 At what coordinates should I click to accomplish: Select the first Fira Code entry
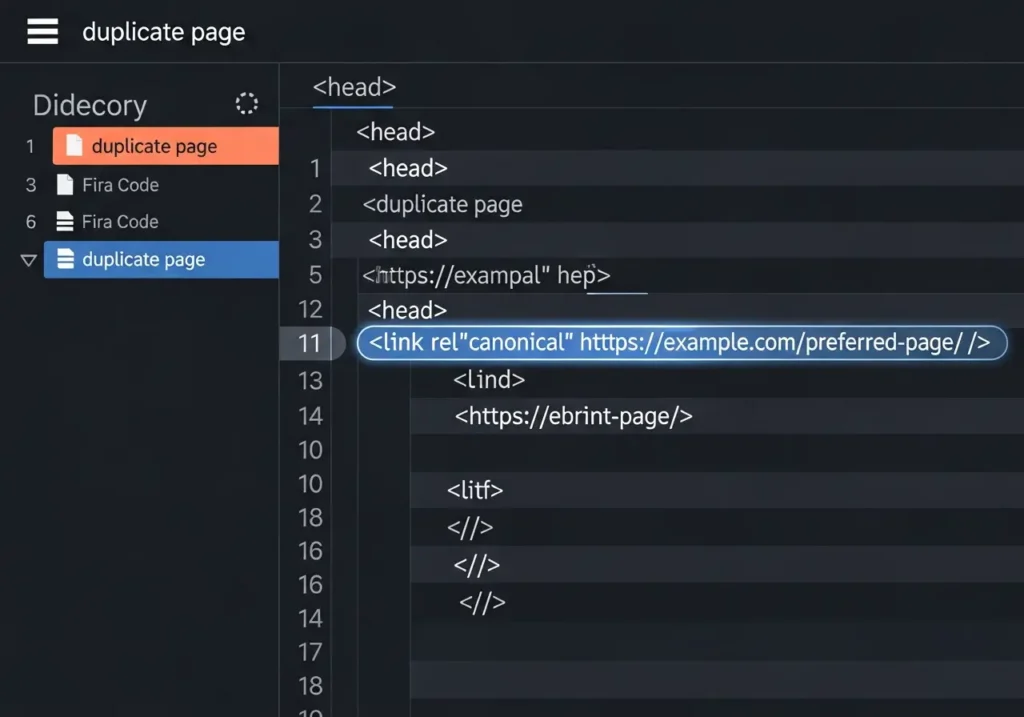click(x=120, y=185)
